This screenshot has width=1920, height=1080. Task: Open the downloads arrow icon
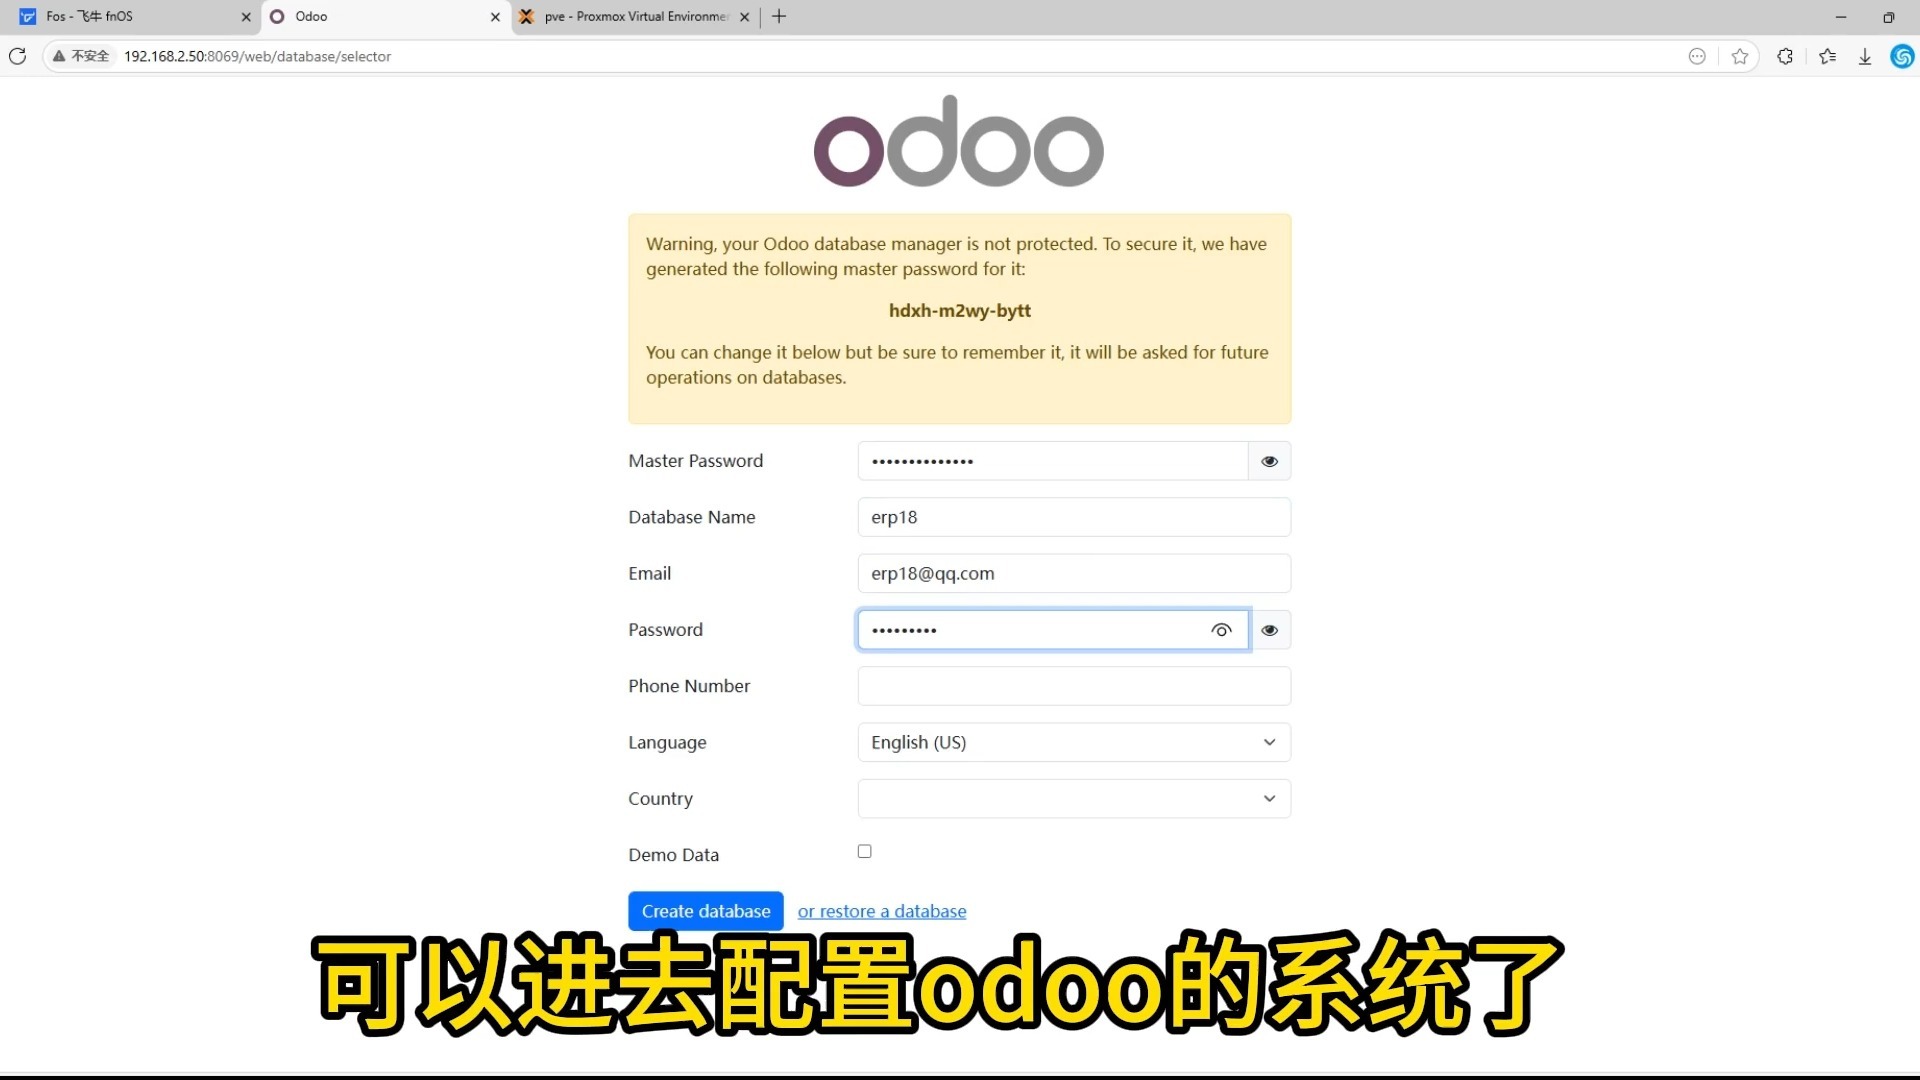(1865, 57)
